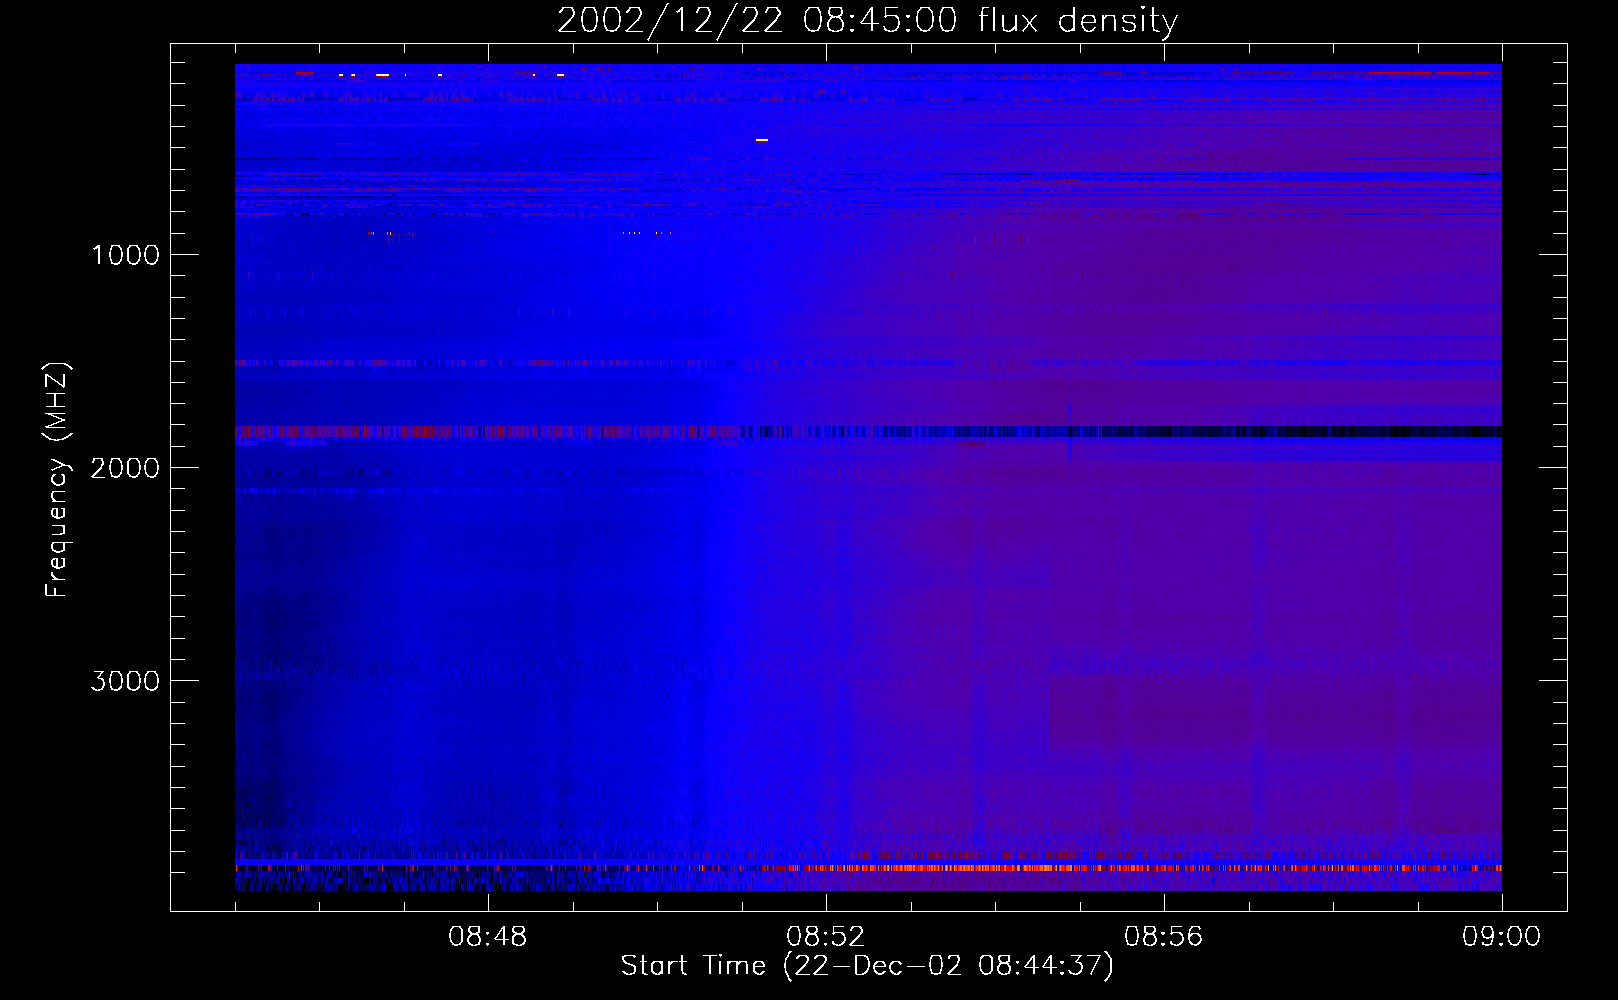Click the plot title '2002/12/22 08:45:00 flux density'
The width and height of the screenshot is (1618, 1000).
pyautogui.click(x=867, y=21)
